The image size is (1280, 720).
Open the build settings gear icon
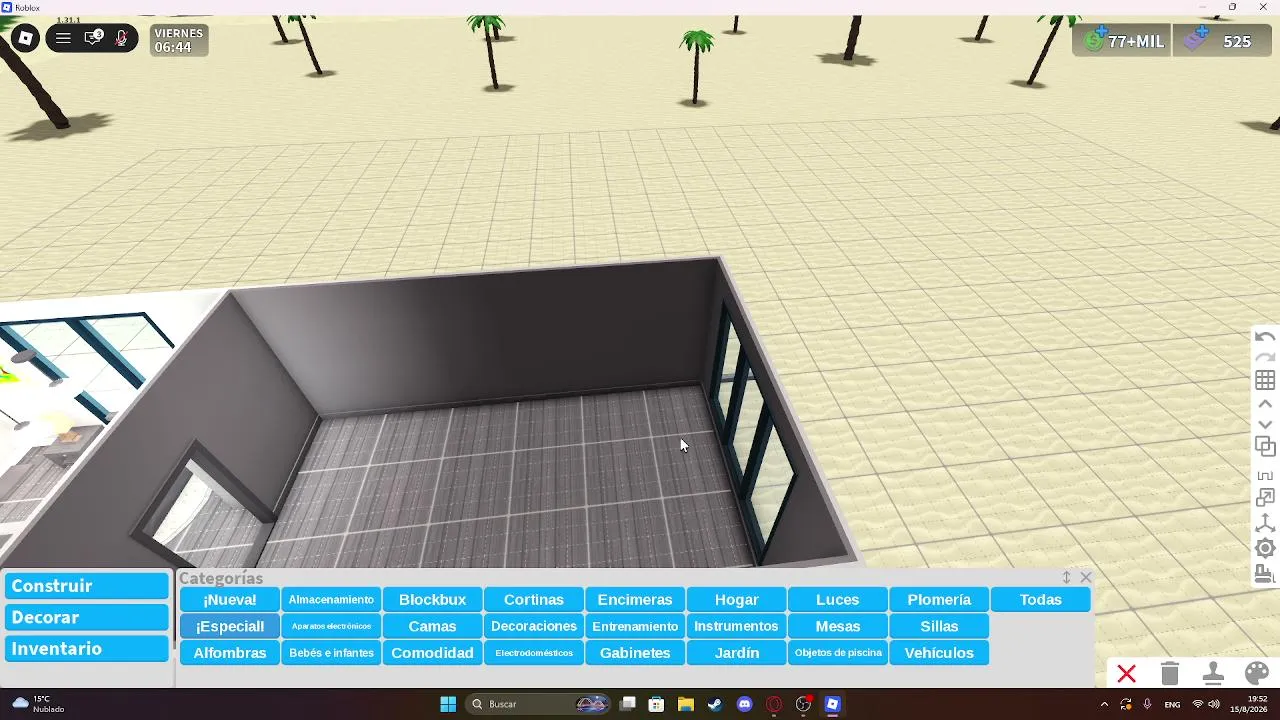point(1265,548)
